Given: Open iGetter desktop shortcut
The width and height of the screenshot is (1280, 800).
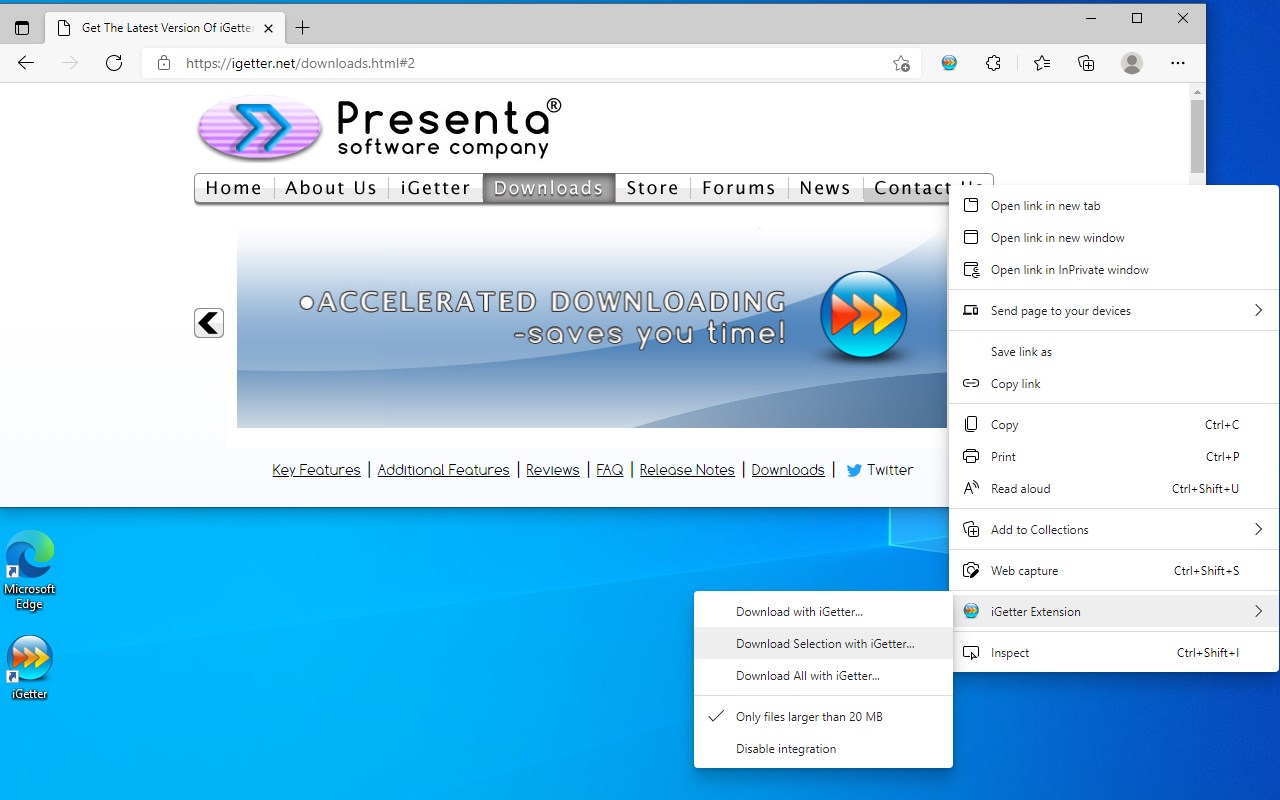Looking at the screenshot, I should point(30,668).
